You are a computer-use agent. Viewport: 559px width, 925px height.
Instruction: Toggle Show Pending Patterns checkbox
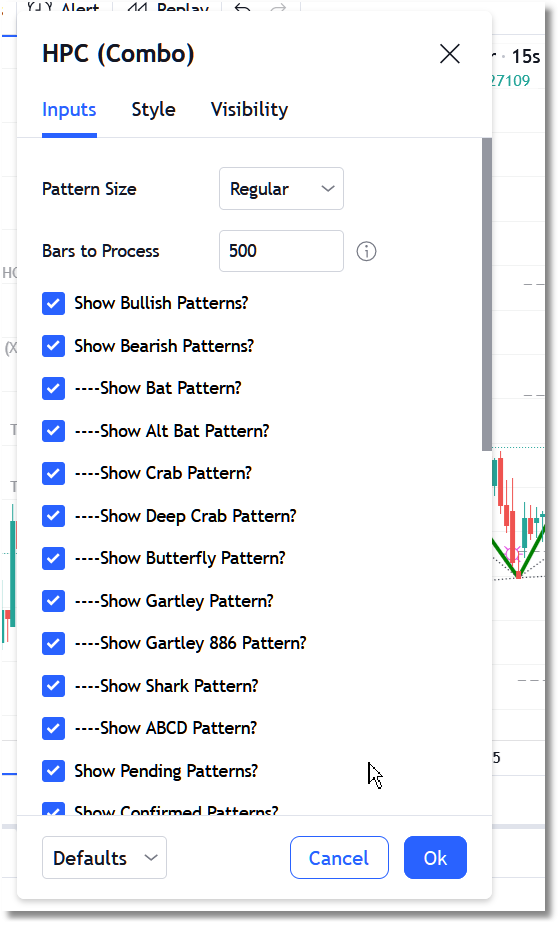(x=54, y=770)
